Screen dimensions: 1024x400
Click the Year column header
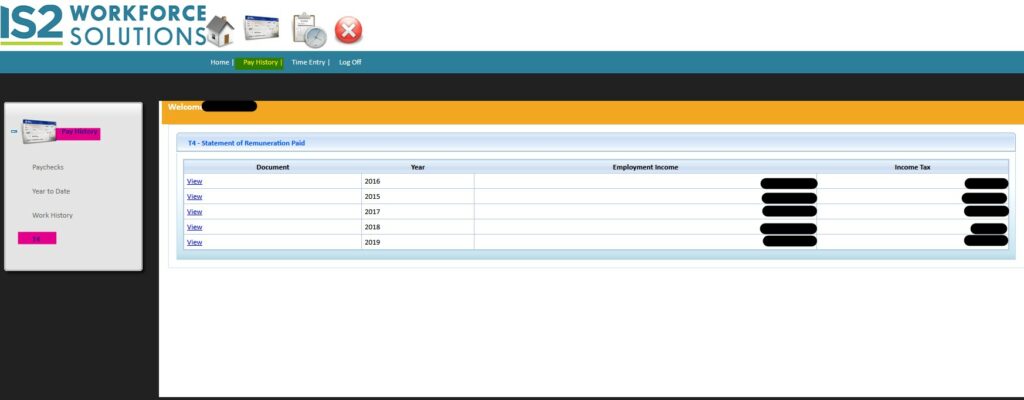click(418, 167)
